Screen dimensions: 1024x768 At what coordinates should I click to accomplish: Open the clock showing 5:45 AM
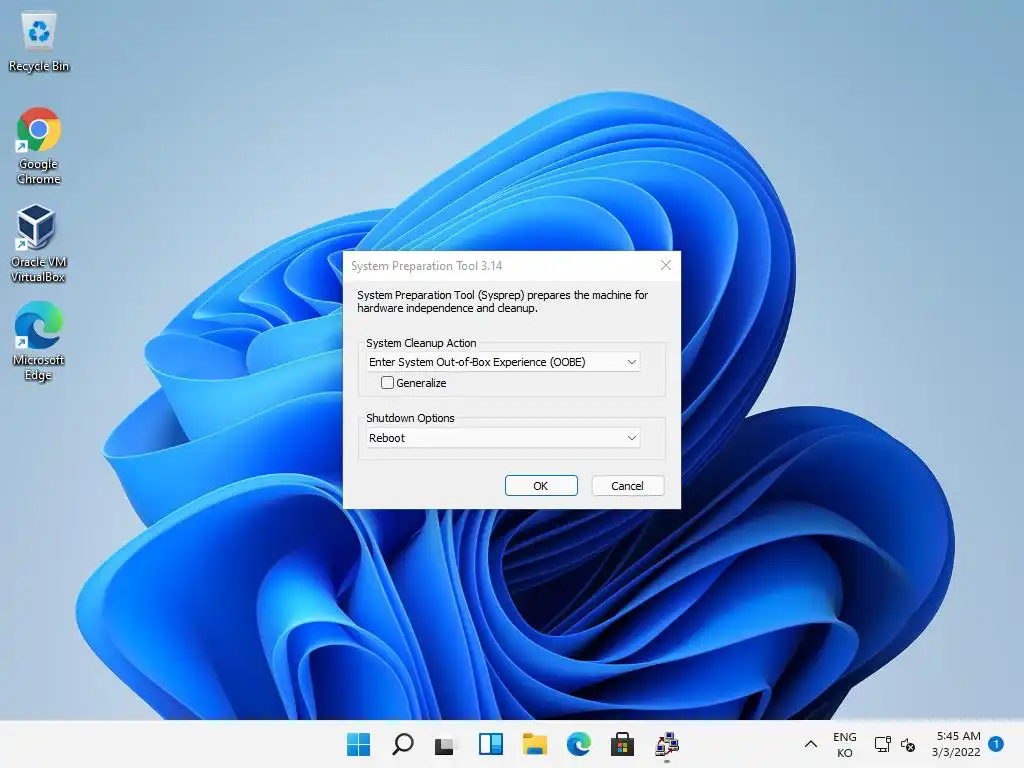click(x=957, y=744)
